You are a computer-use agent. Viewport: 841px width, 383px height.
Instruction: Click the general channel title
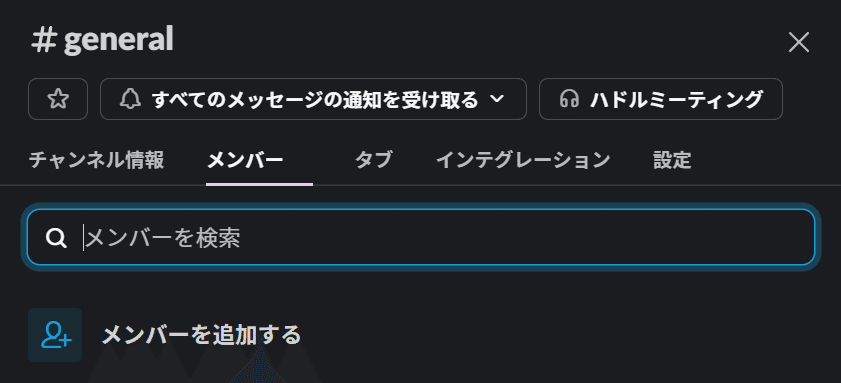119,40
